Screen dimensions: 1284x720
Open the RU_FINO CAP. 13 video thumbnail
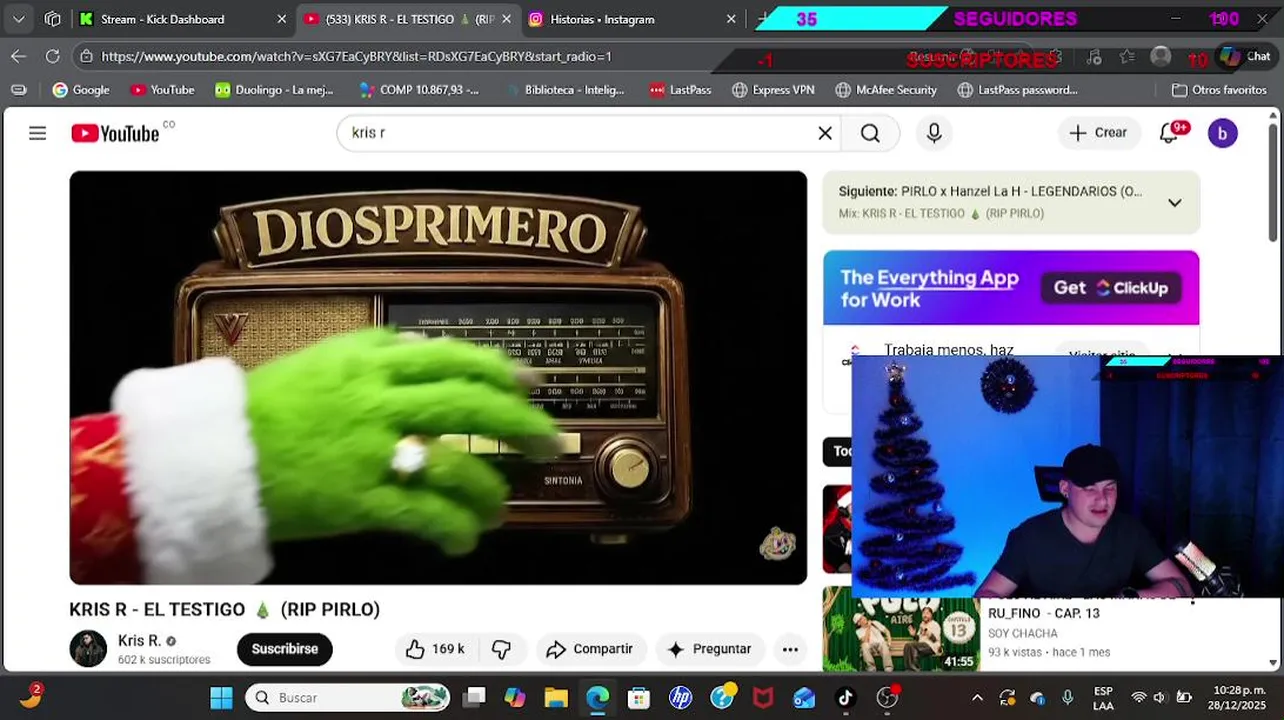pos(901,629)
